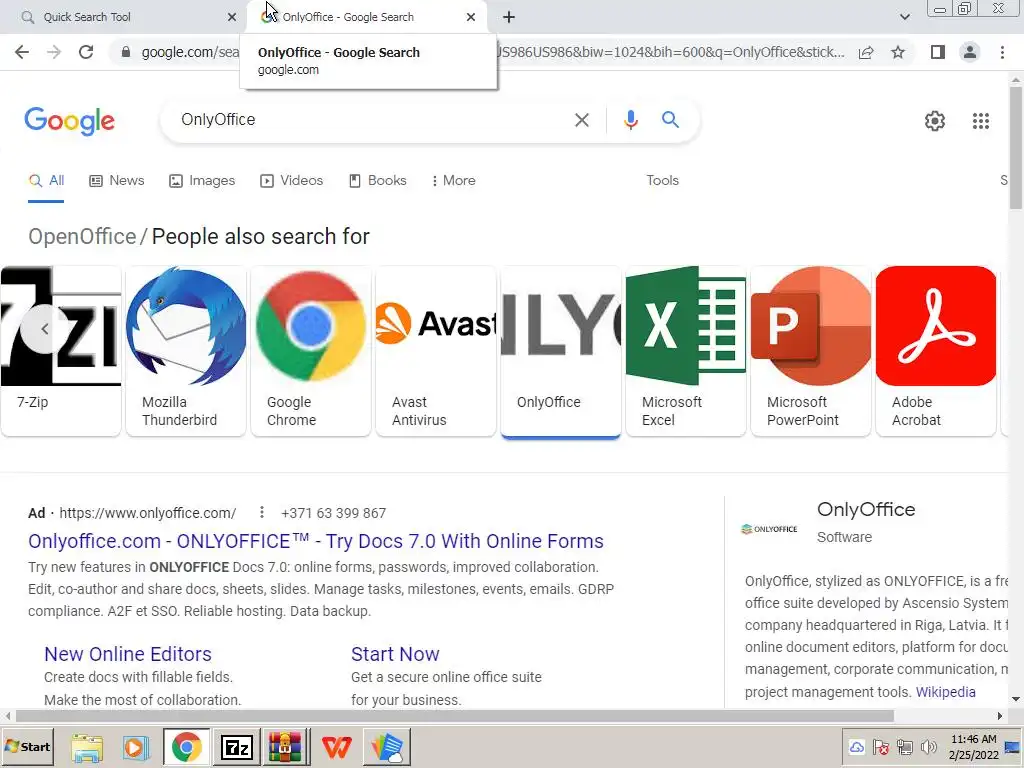
Task: Select the Google Chrome card
Action: click(311, 351)
